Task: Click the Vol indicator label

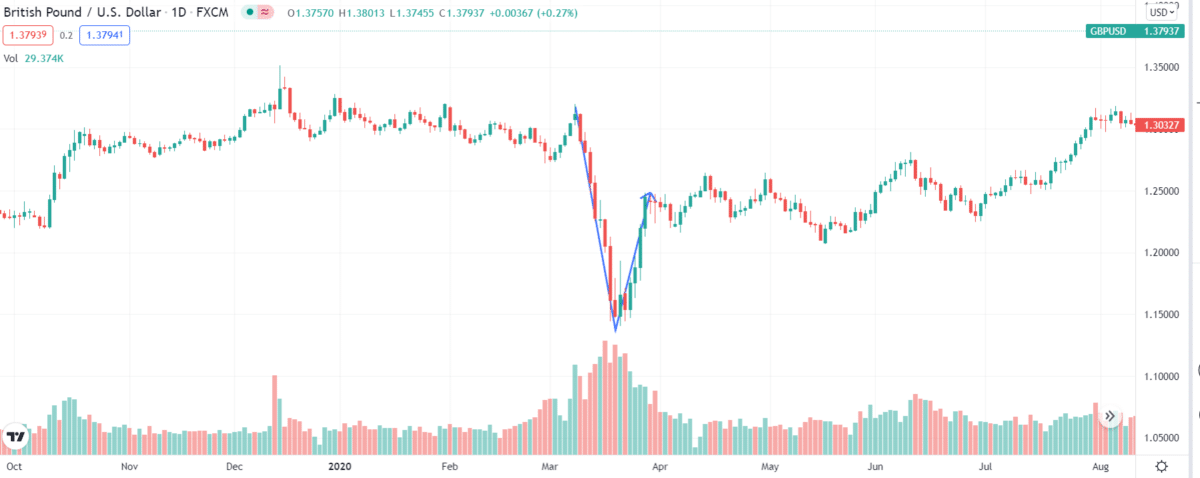Action: pyautogui.click(x=12, y=59)
